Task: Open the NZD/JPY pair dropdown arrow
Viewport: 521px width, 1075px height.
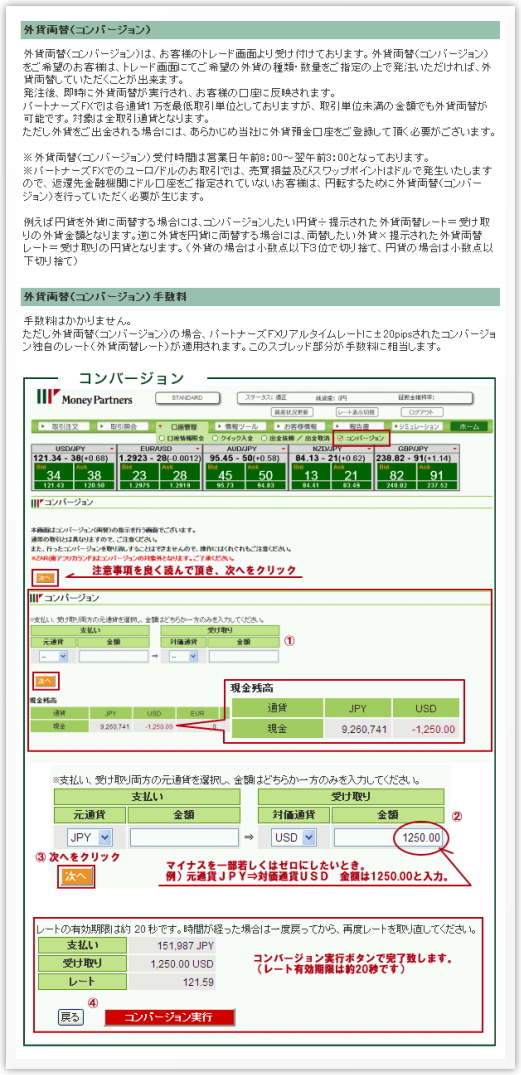Action: (369, 448)
